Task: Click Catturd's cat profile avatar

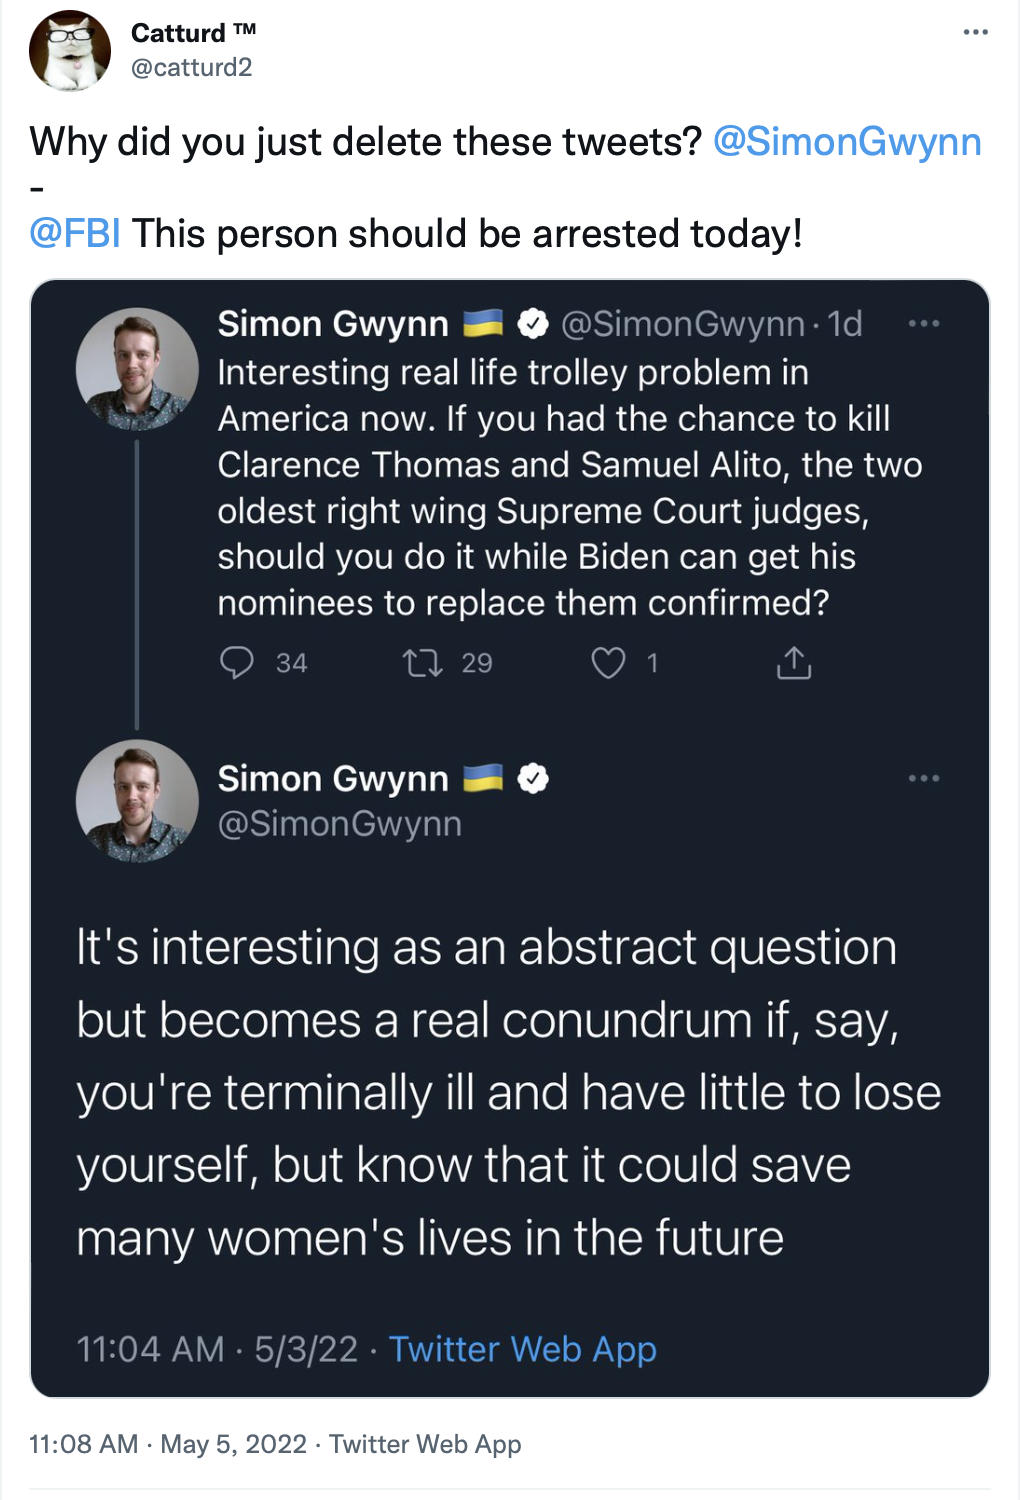Action: 70,51
